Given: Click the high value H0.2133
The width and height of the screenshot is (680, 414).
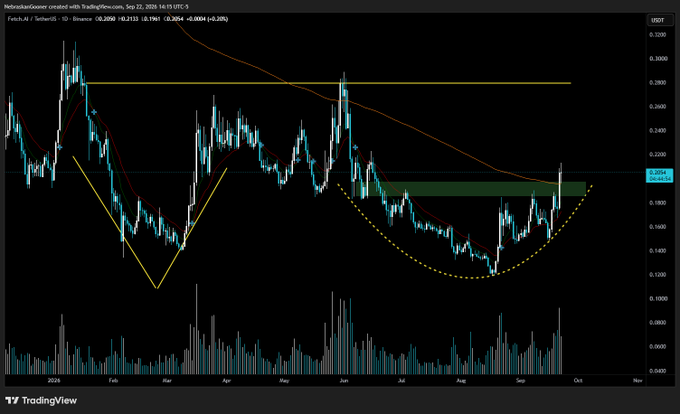Looking at the screenshot, I should click(129, 19).
